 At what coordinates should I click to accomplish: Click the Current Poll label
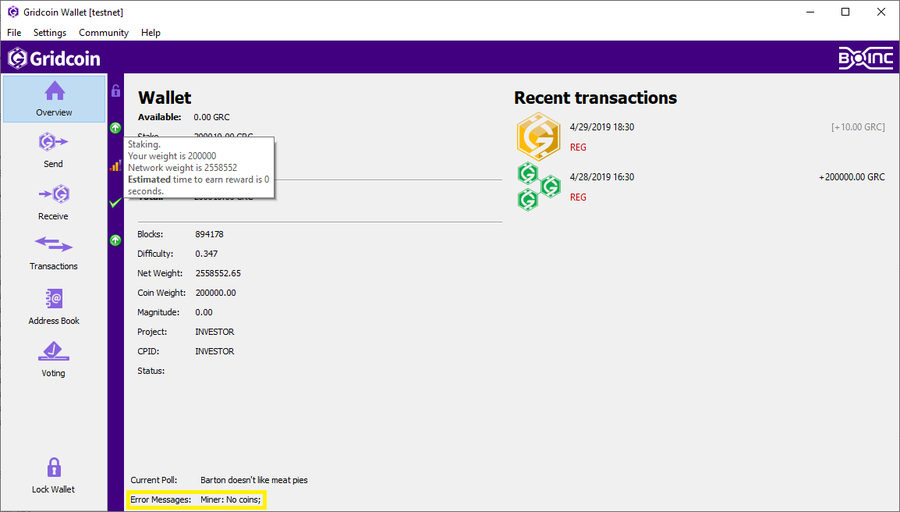point(154,480)
